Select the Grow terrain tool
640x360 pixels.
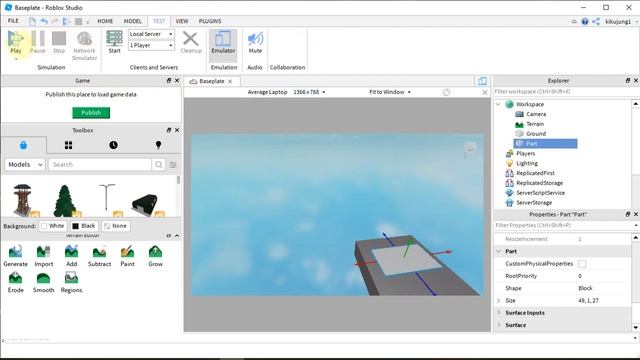pyautogui.click(x=155, y=256)
